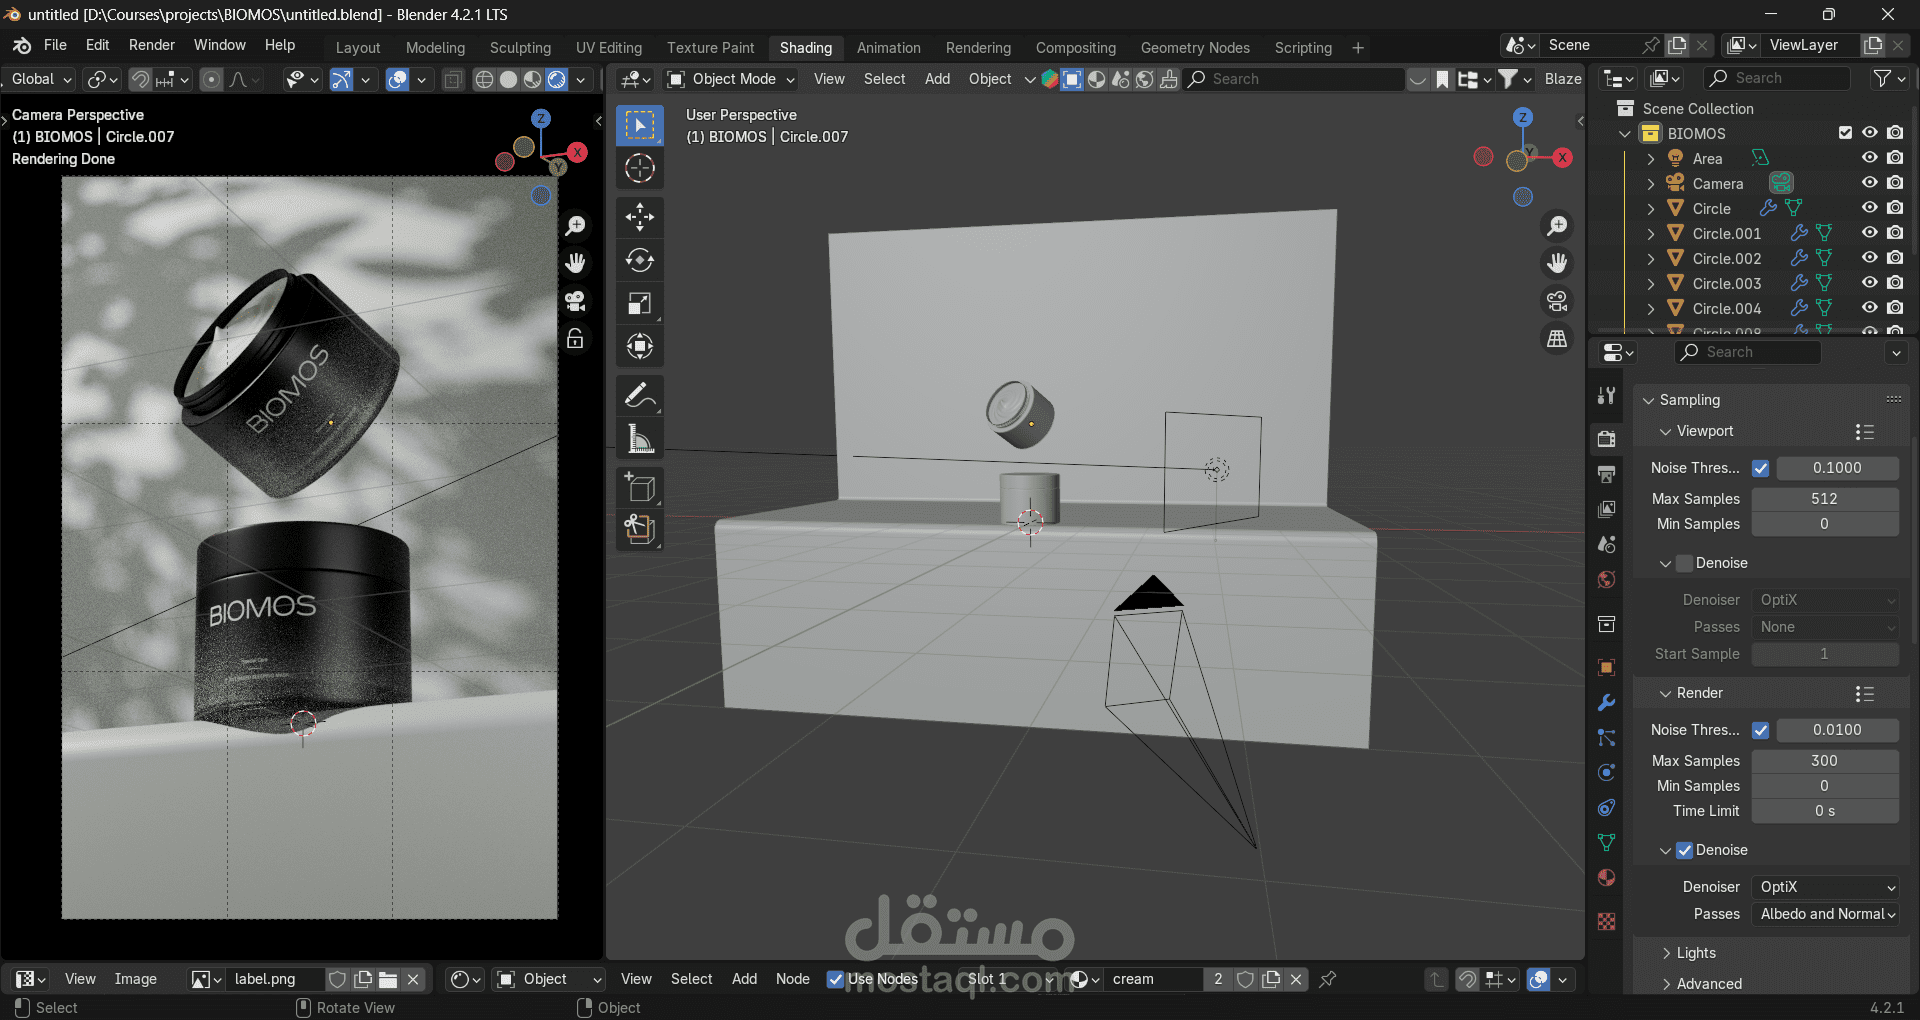Open the Render properties tab
Image resolution: width=1920 pixels, height=1020 pixels.
point(1606,438)
